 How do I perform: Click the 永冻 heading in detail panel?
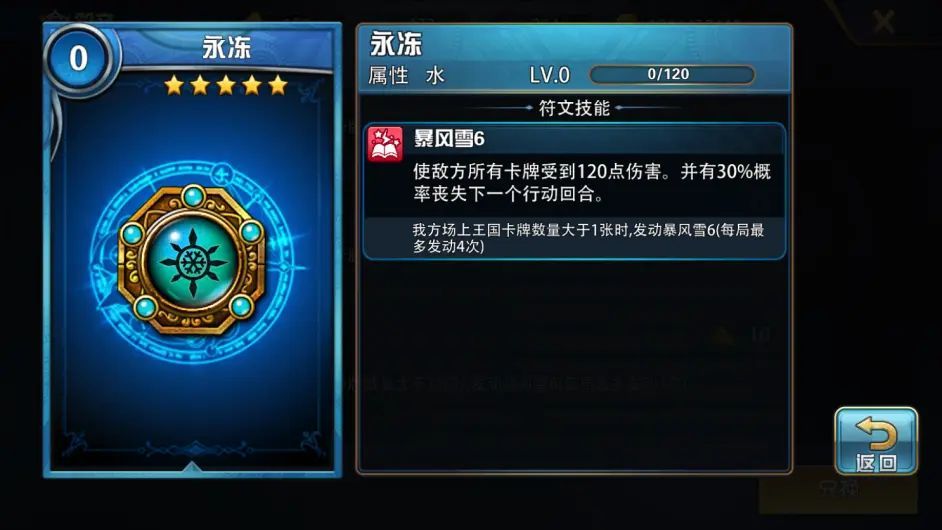[396, 44]
